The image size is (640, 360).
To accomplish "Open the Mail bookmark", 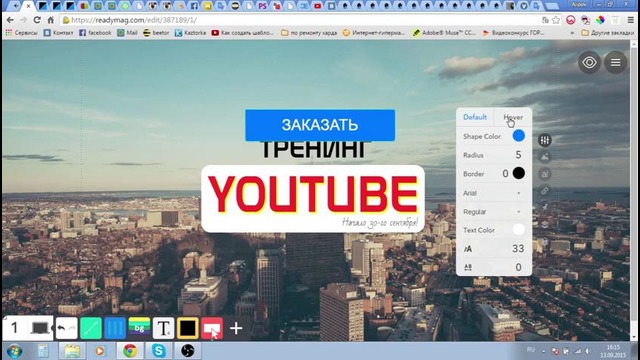I will tap(127, 33).
